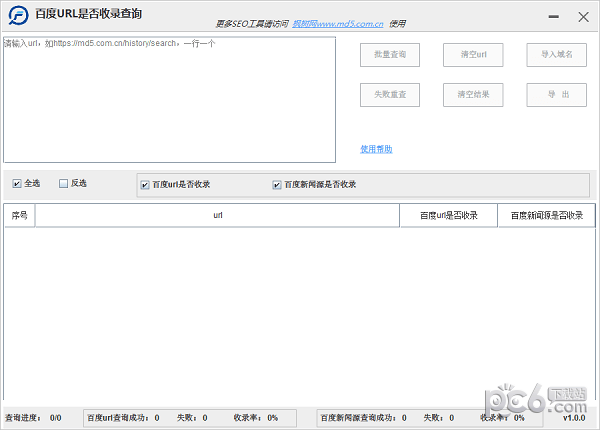This screenshot has height=430, width=600.
Task: Sort by the url column header
Action: point(217,215)
